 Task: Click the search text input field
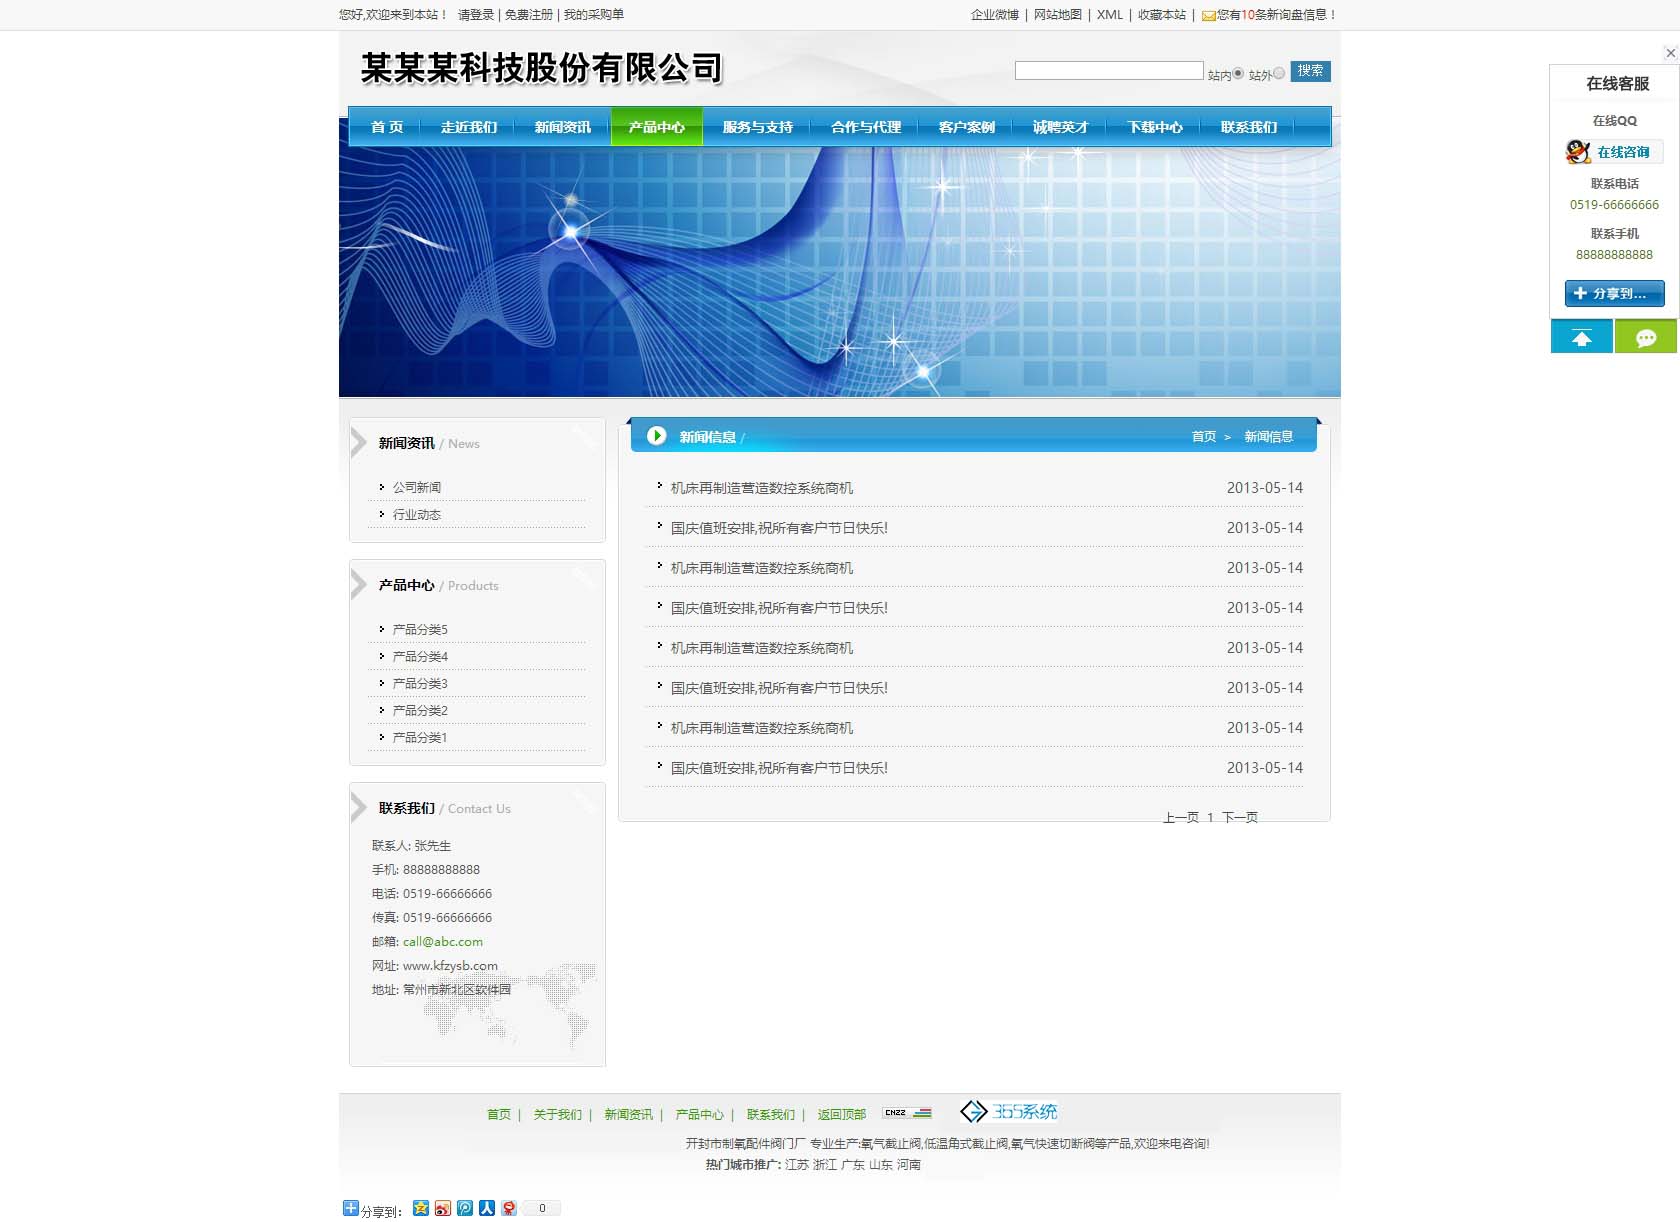(1108, 71)
